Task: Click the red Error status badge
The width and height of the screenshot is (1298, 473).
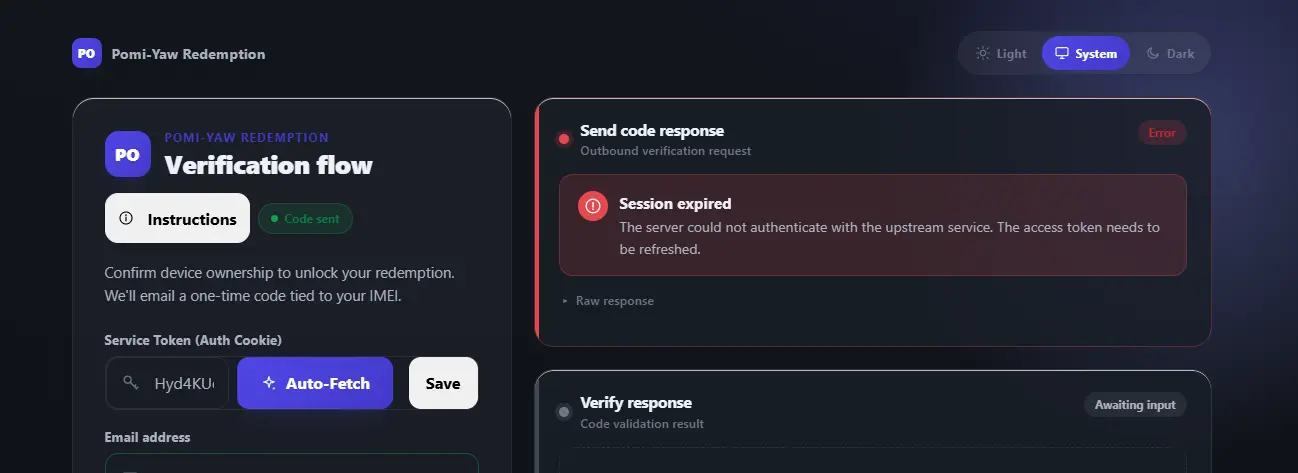Action: tap(1162, 133)
